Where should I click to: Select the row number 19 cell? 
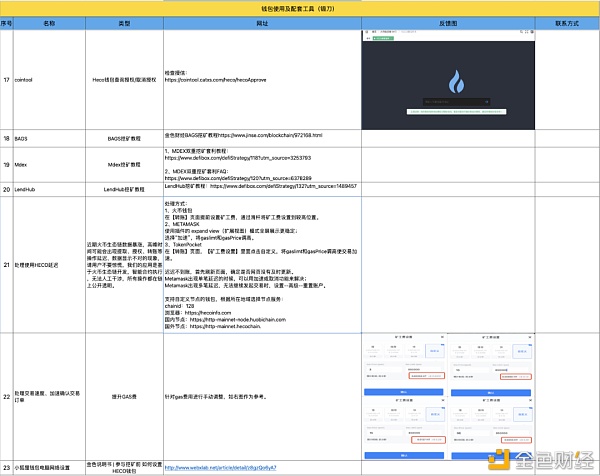(7, 165)
